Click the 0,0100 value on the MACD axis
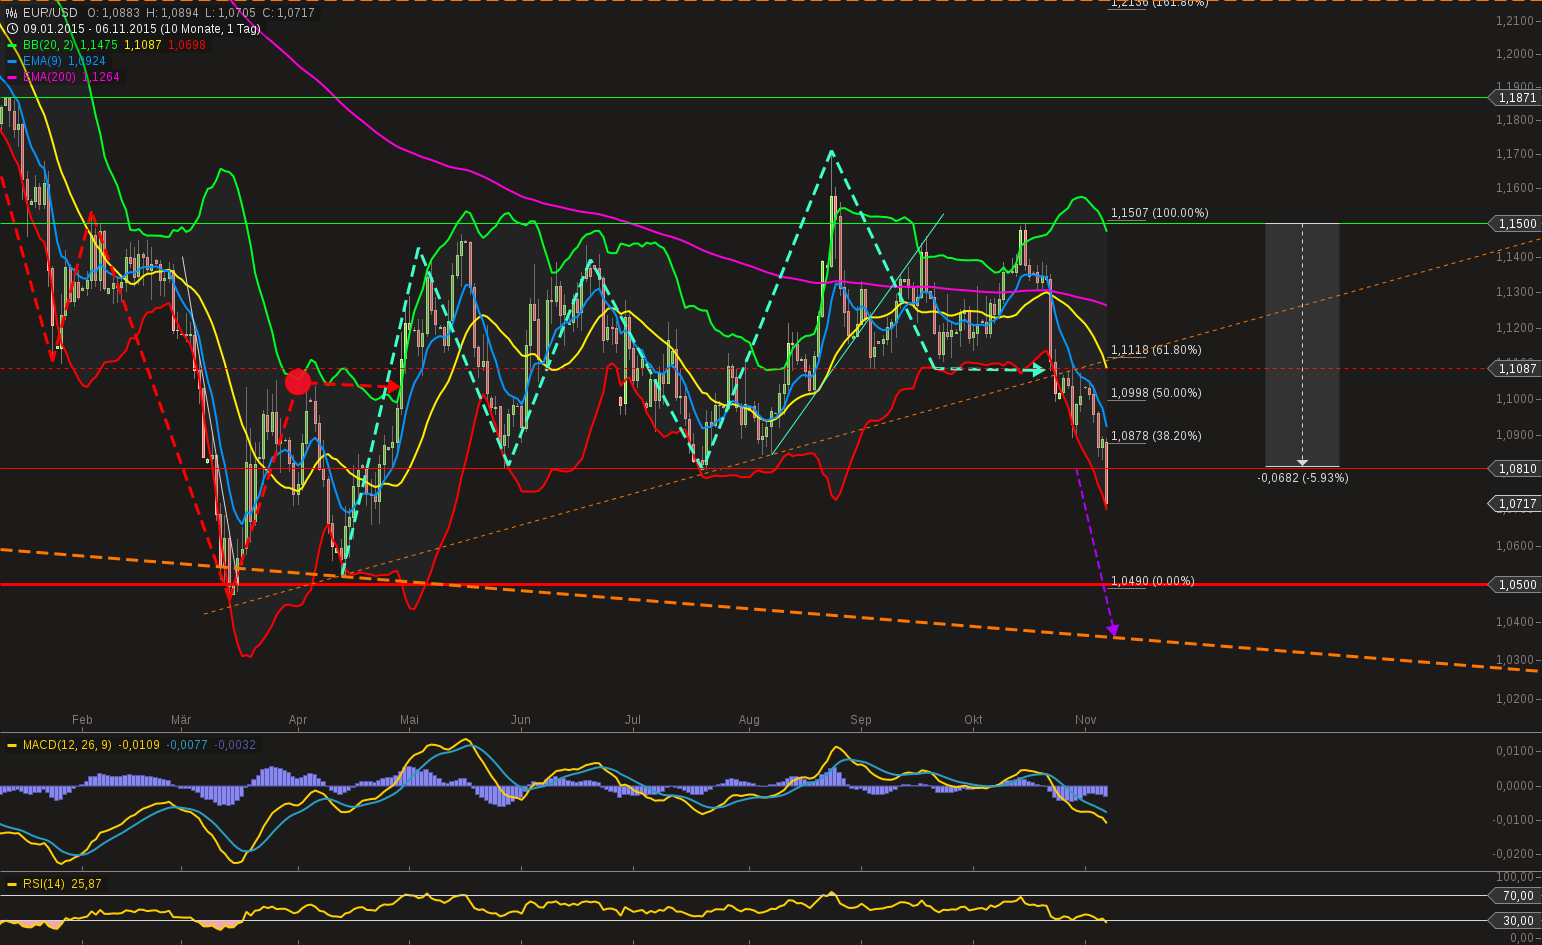 click(1515, 751)
